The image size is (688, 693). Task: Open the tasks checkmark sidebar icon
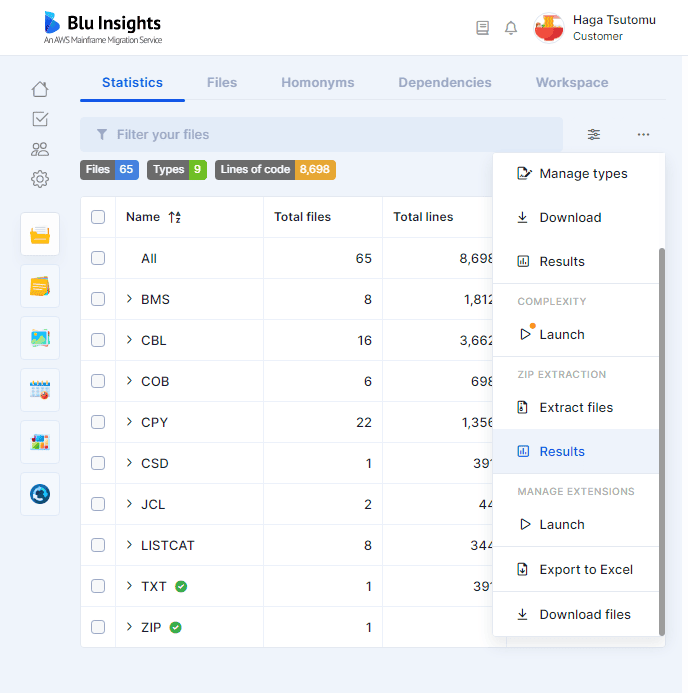click(x=40, y=119)
